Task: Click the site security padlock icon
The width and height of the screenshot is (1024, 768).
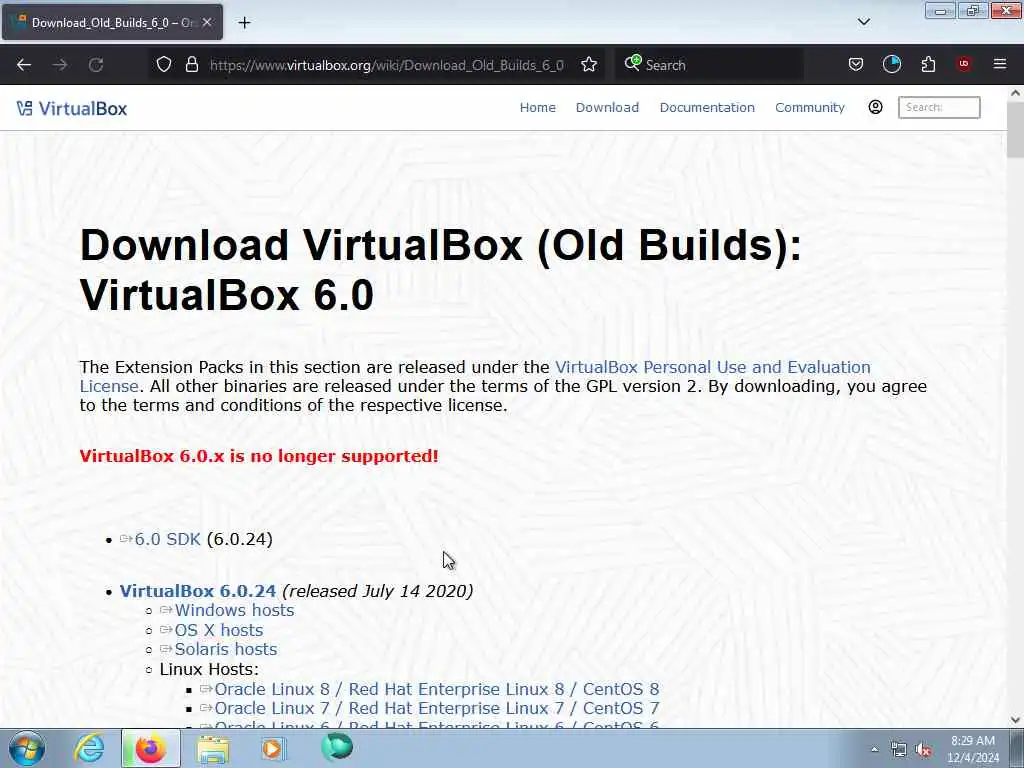Action: coord(191,64)
